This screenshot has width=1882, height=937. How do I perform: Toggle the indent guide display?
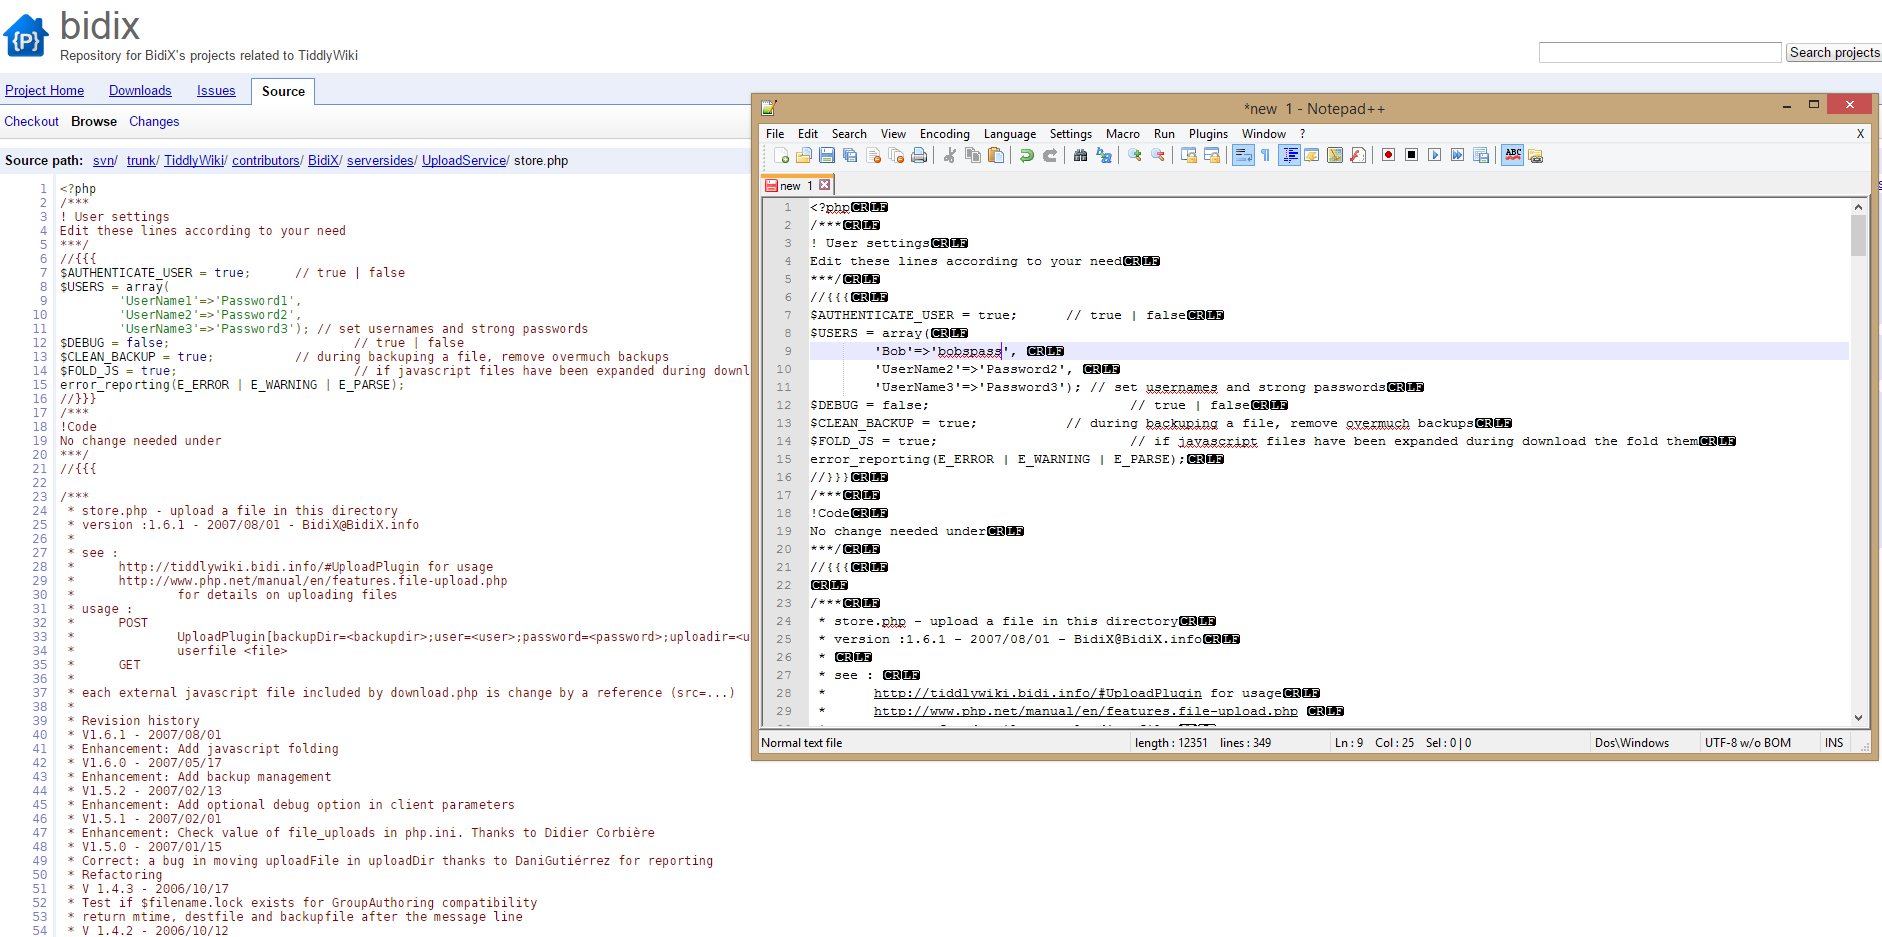(x=1289, y=155)
